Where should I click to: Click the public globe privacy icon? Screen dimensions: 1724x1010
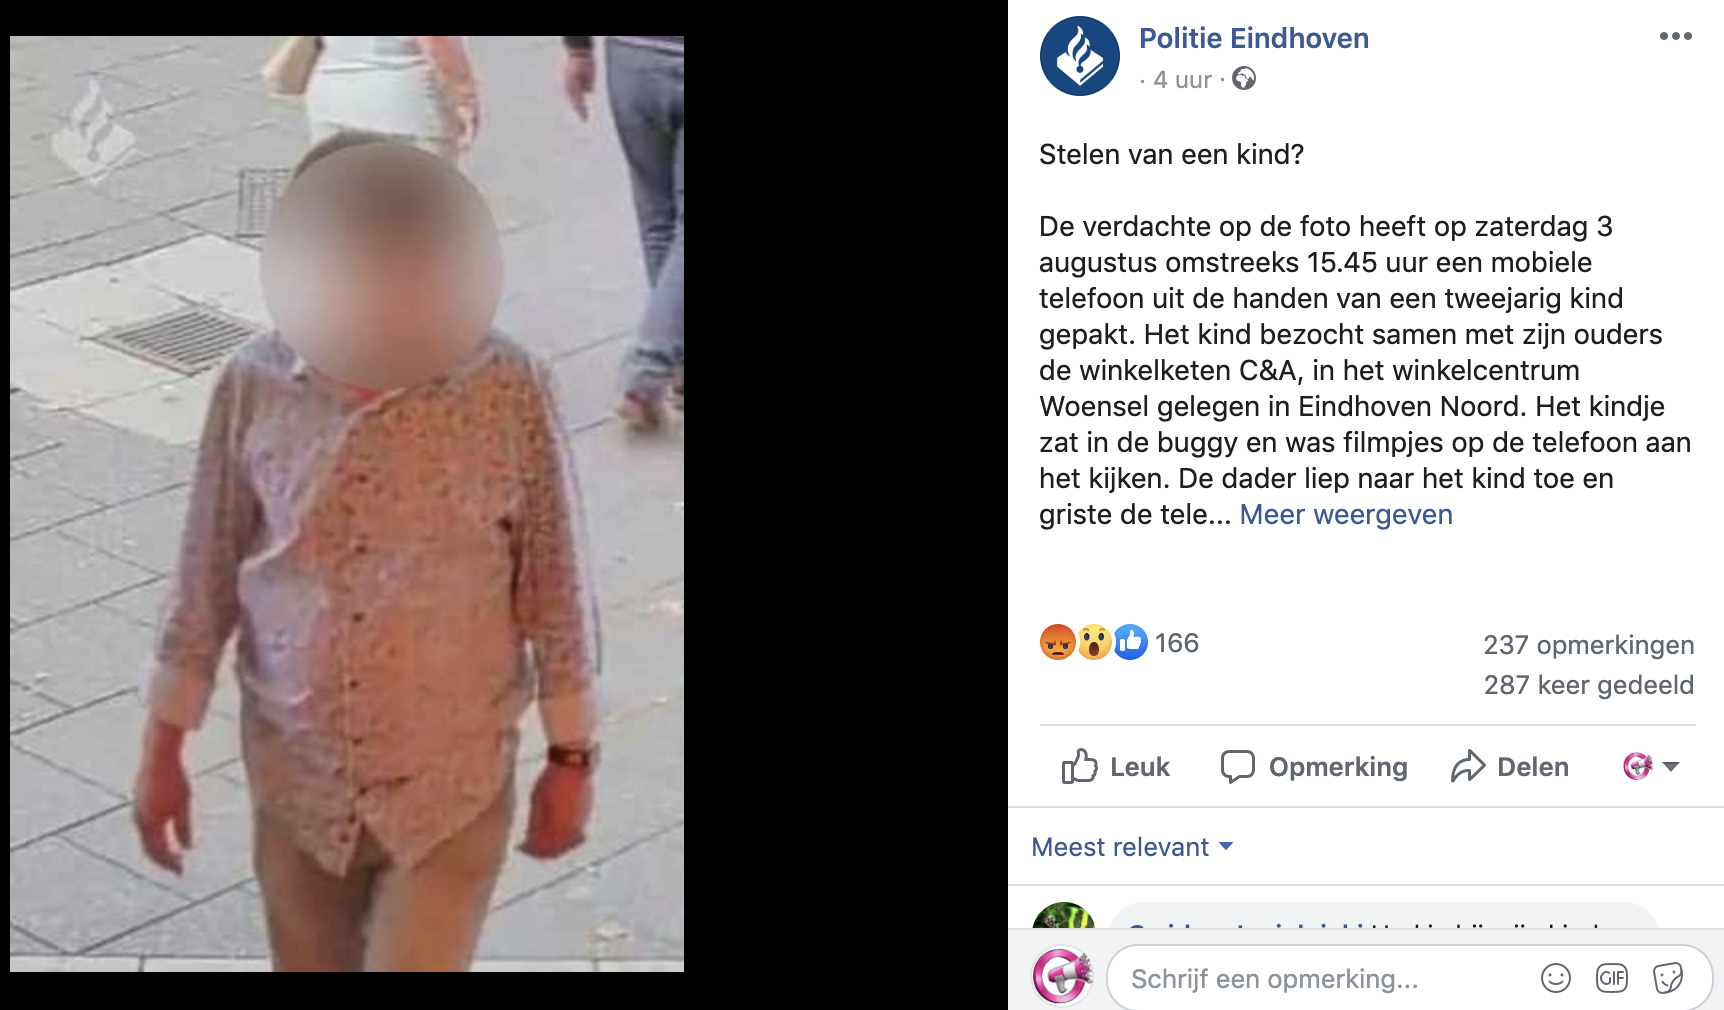pyautogui.click(x=1244, y=78)
